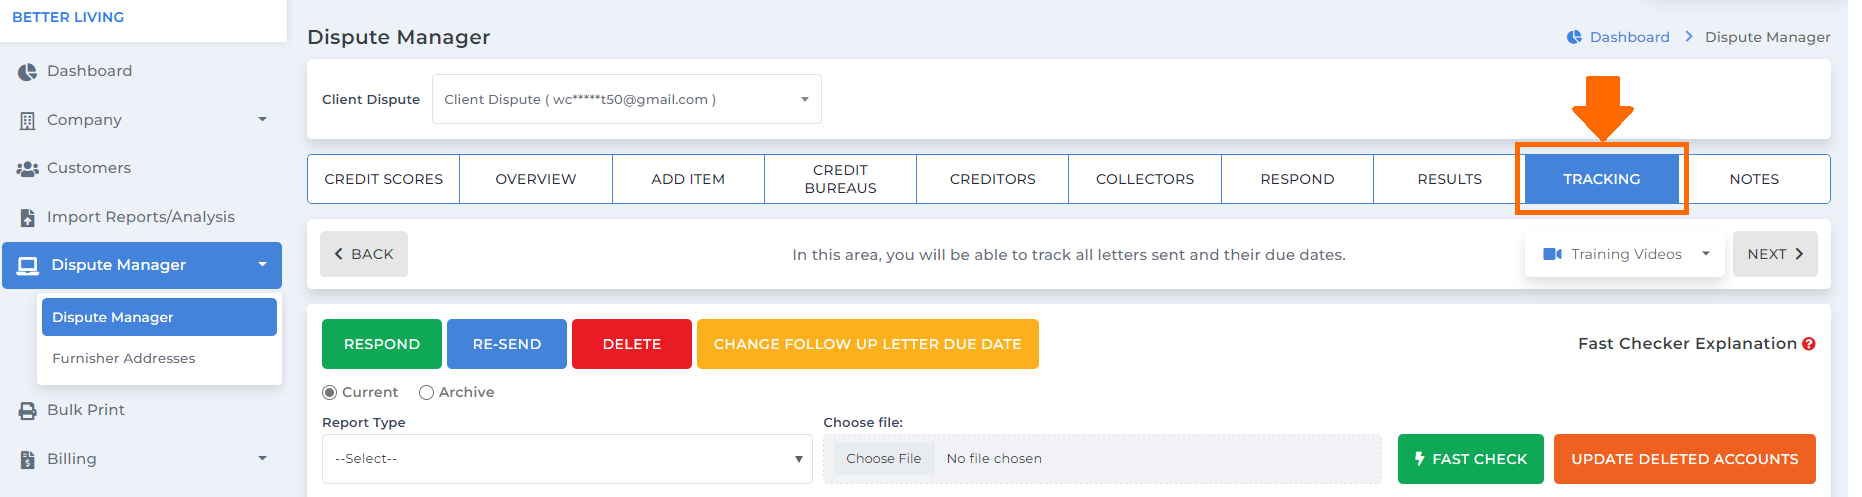Click the Fast Checker Explanation help icon
This screenshot has width=1862, height=497.
coord(1809,344)
